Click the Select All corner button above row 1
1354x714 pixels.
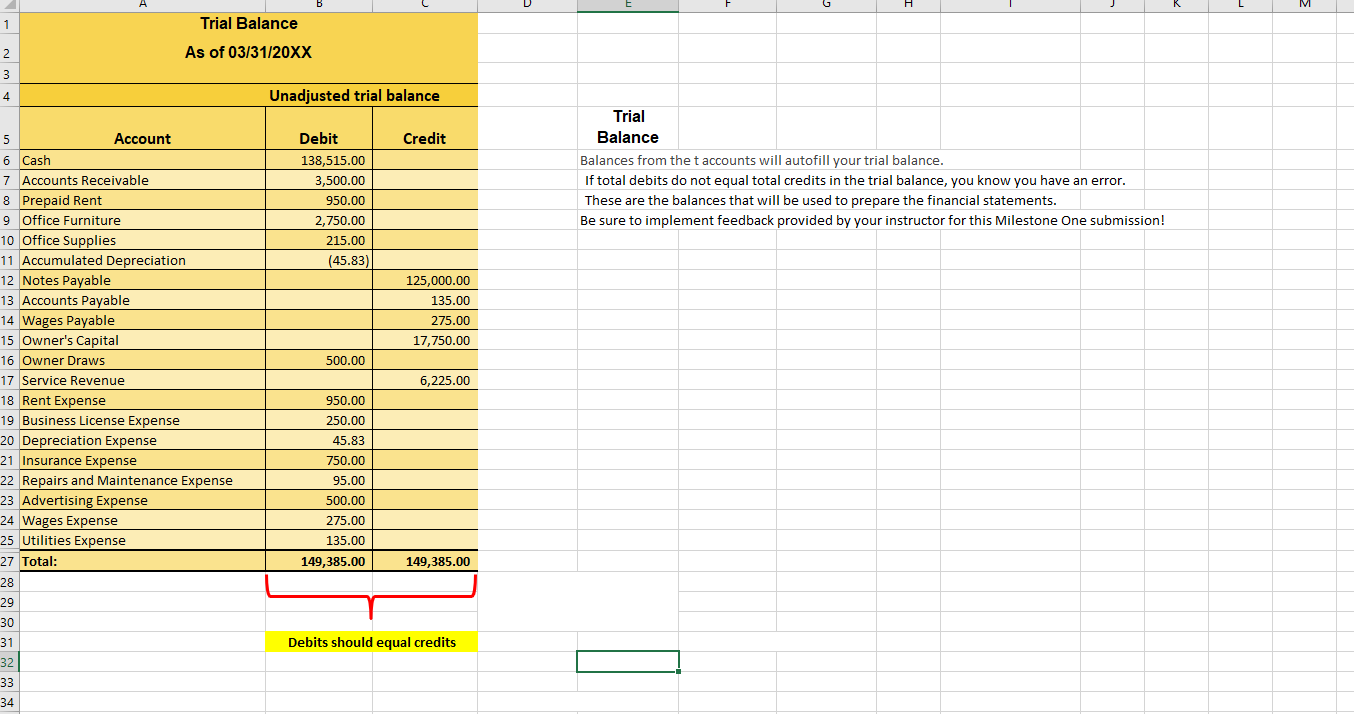pyautogui.click(x=9, y=5)
